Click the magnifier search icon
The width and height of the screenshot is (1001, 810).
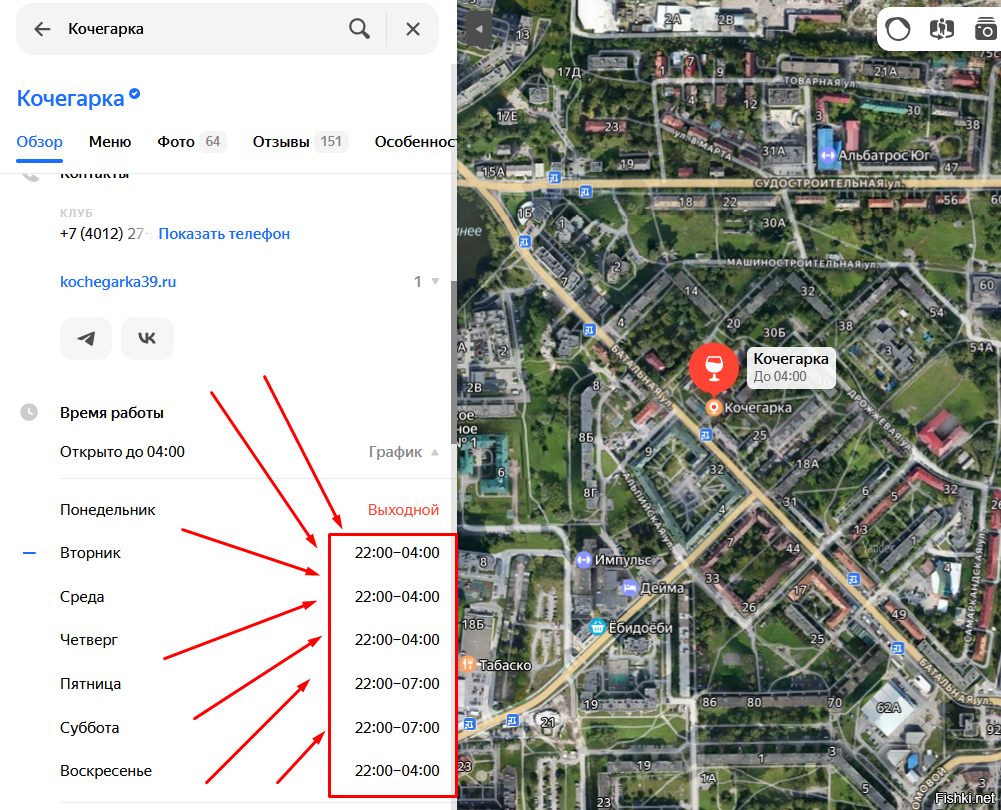click(359, 29)
